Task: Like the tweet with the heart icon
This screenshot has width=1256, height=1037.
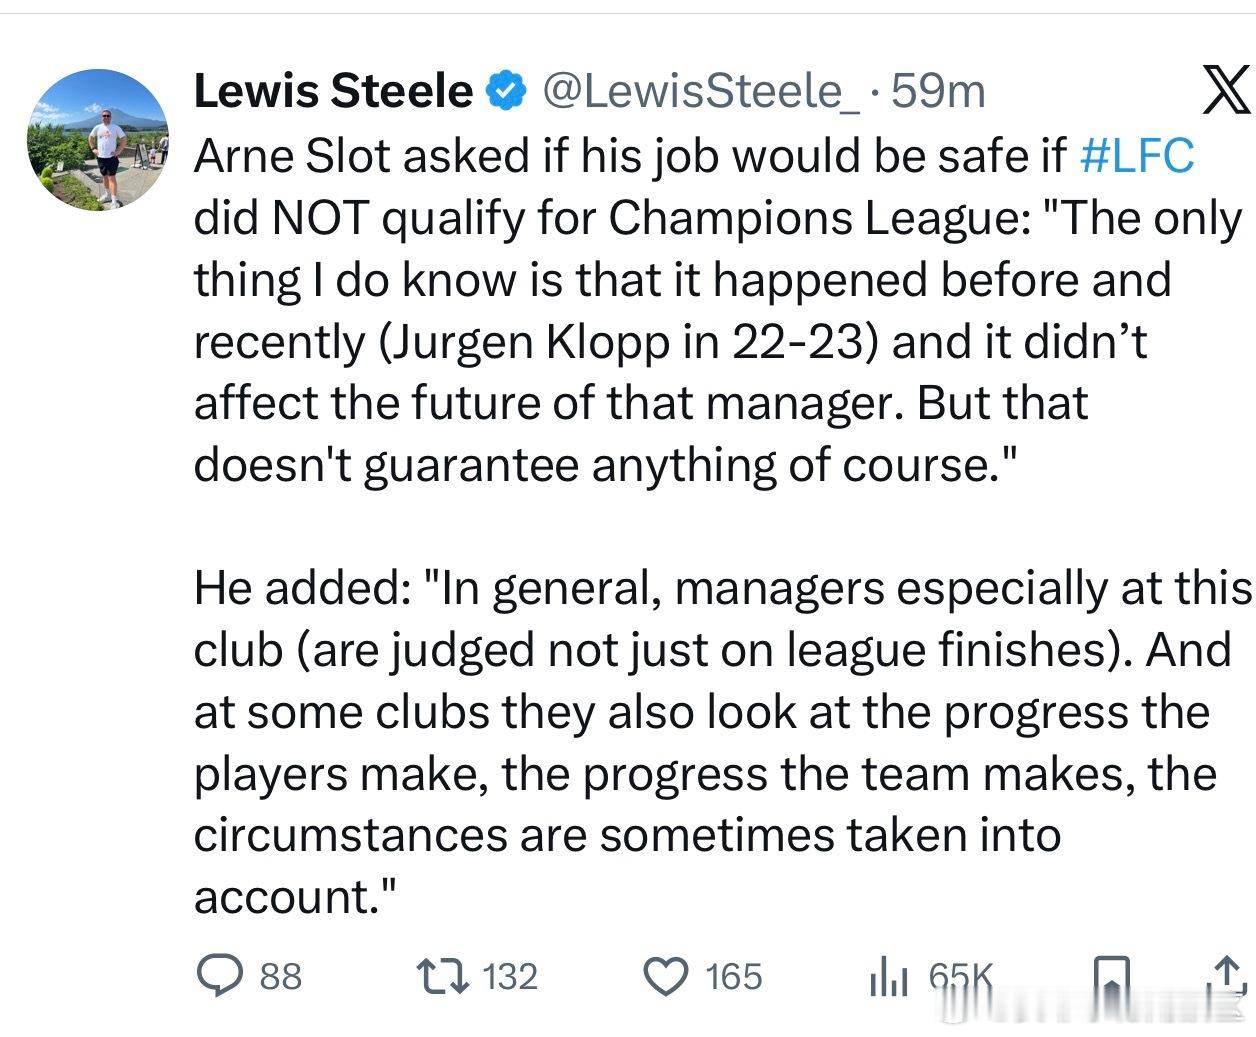Action: point(665,976)
